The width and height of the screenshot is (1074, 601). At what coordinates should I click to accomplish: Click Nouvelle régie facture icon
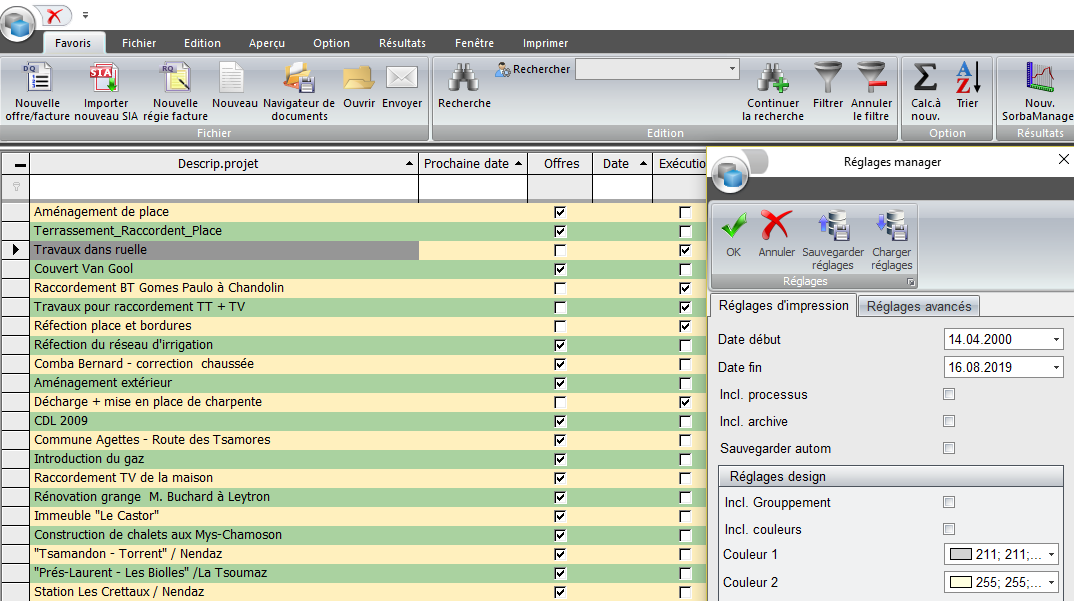pos(175,77)
